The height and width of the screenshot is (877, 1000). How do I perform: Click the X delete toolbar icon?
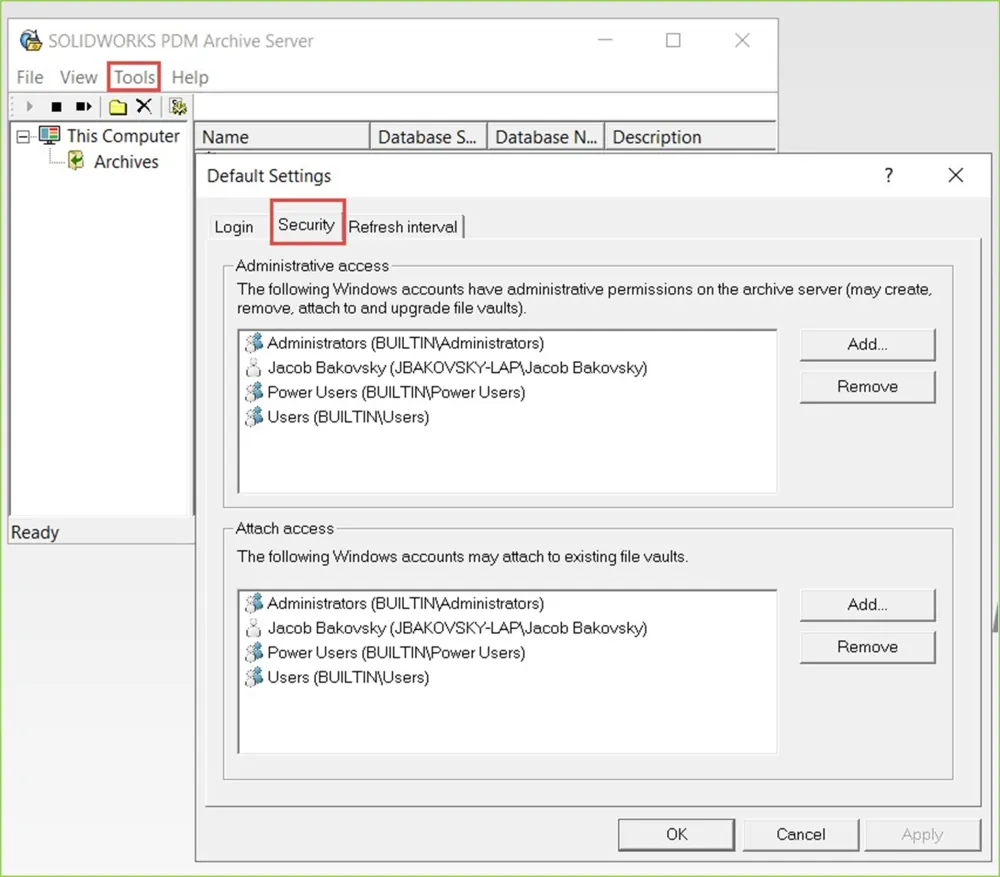click(x=144, y=106)
